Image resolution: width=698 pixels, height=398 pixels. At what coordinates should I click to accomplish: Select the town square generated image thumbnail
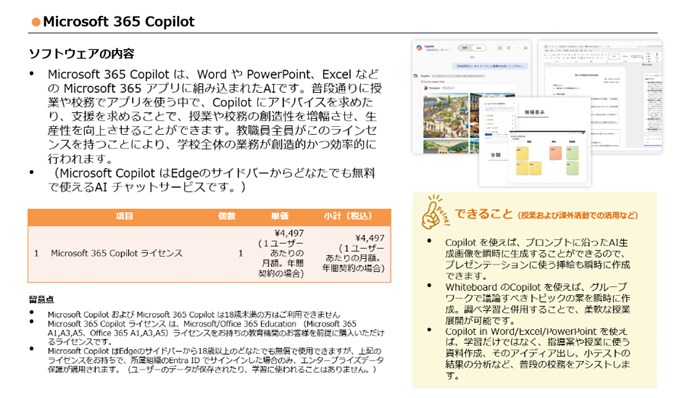446,115
